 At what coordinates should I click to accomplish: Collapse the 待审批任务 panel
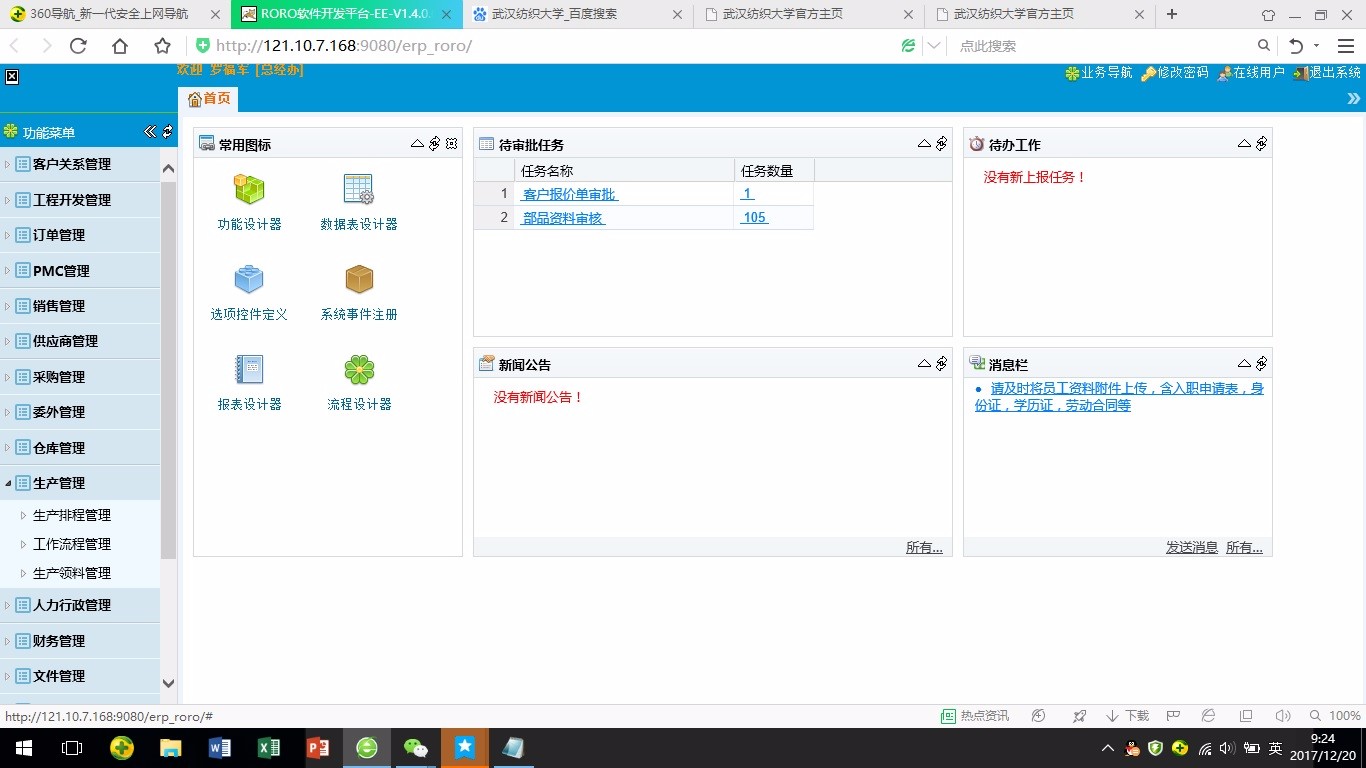924,144
